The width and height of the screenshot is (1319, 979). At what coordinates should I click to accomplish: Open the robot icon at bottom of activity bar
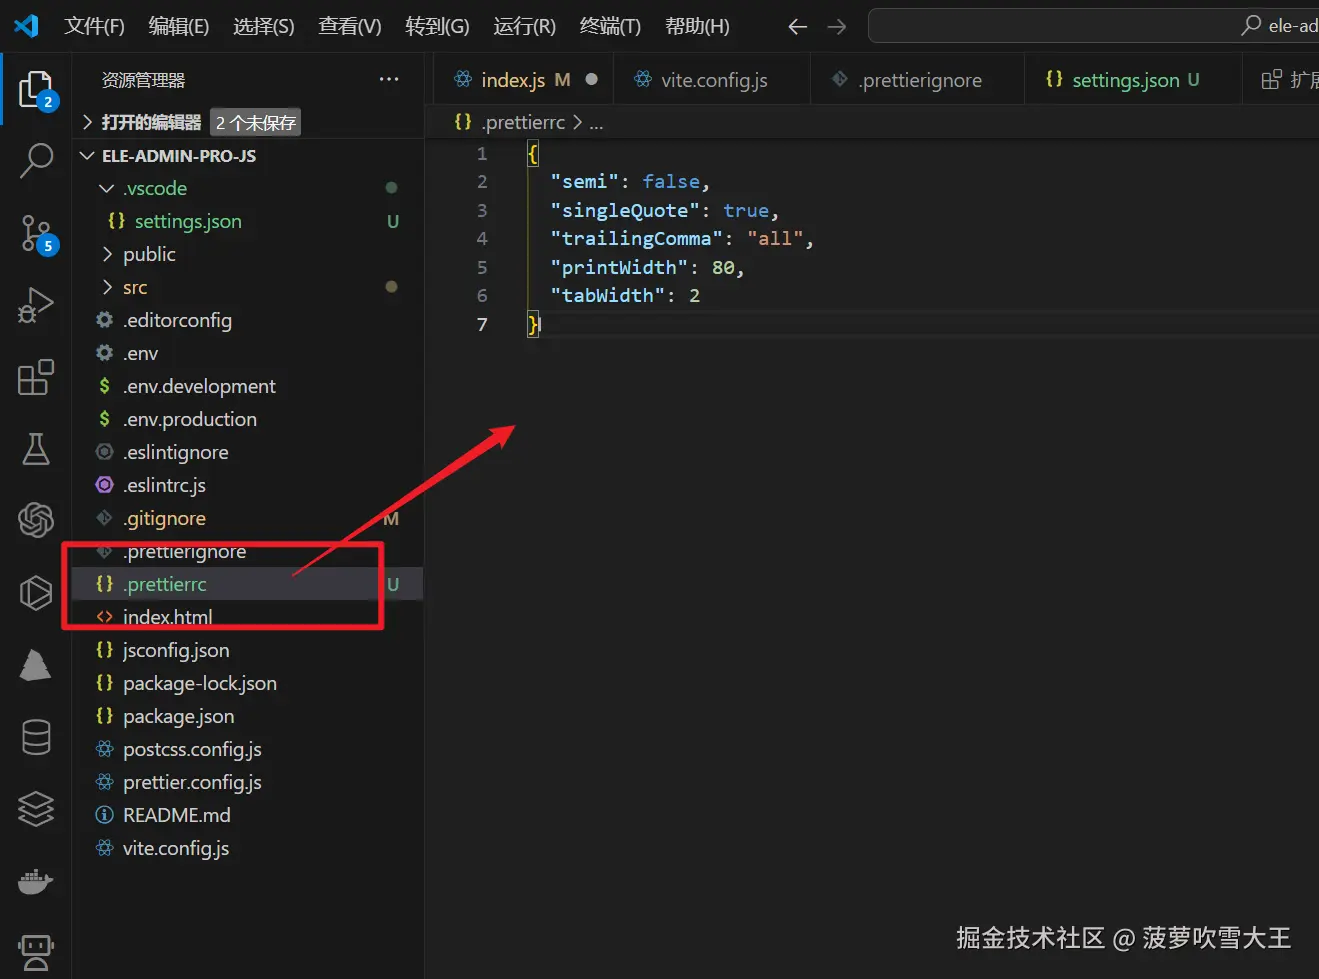[36, 952]
